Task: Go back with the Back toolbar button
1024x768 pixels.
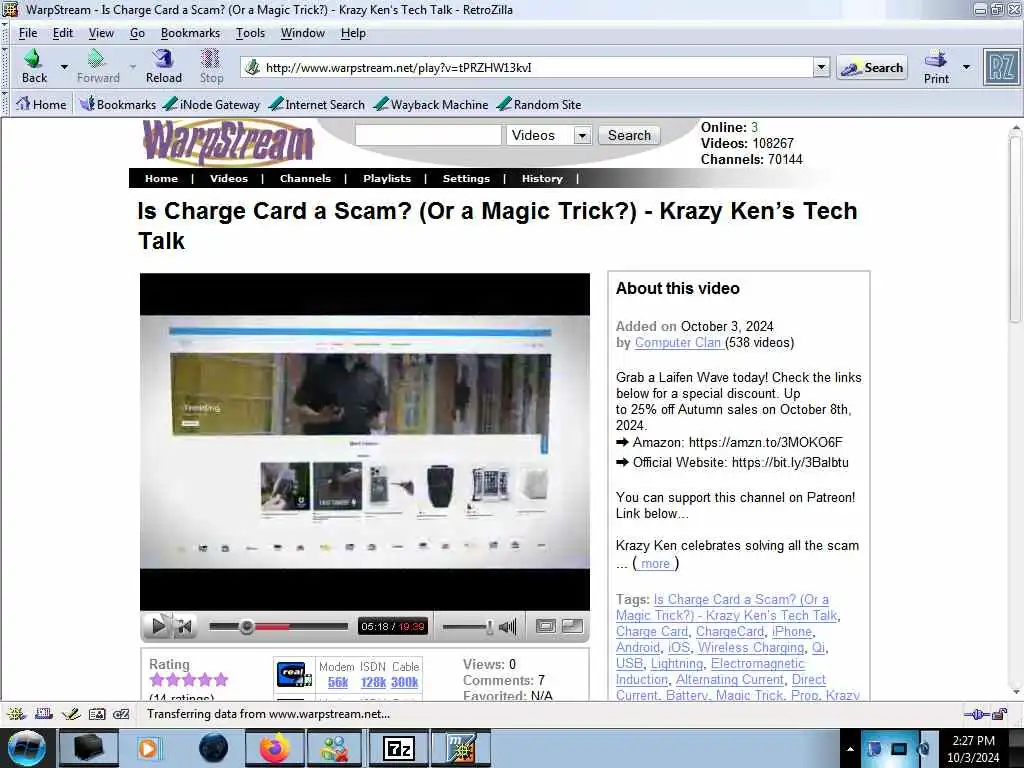Action: (x=34, y=67)
